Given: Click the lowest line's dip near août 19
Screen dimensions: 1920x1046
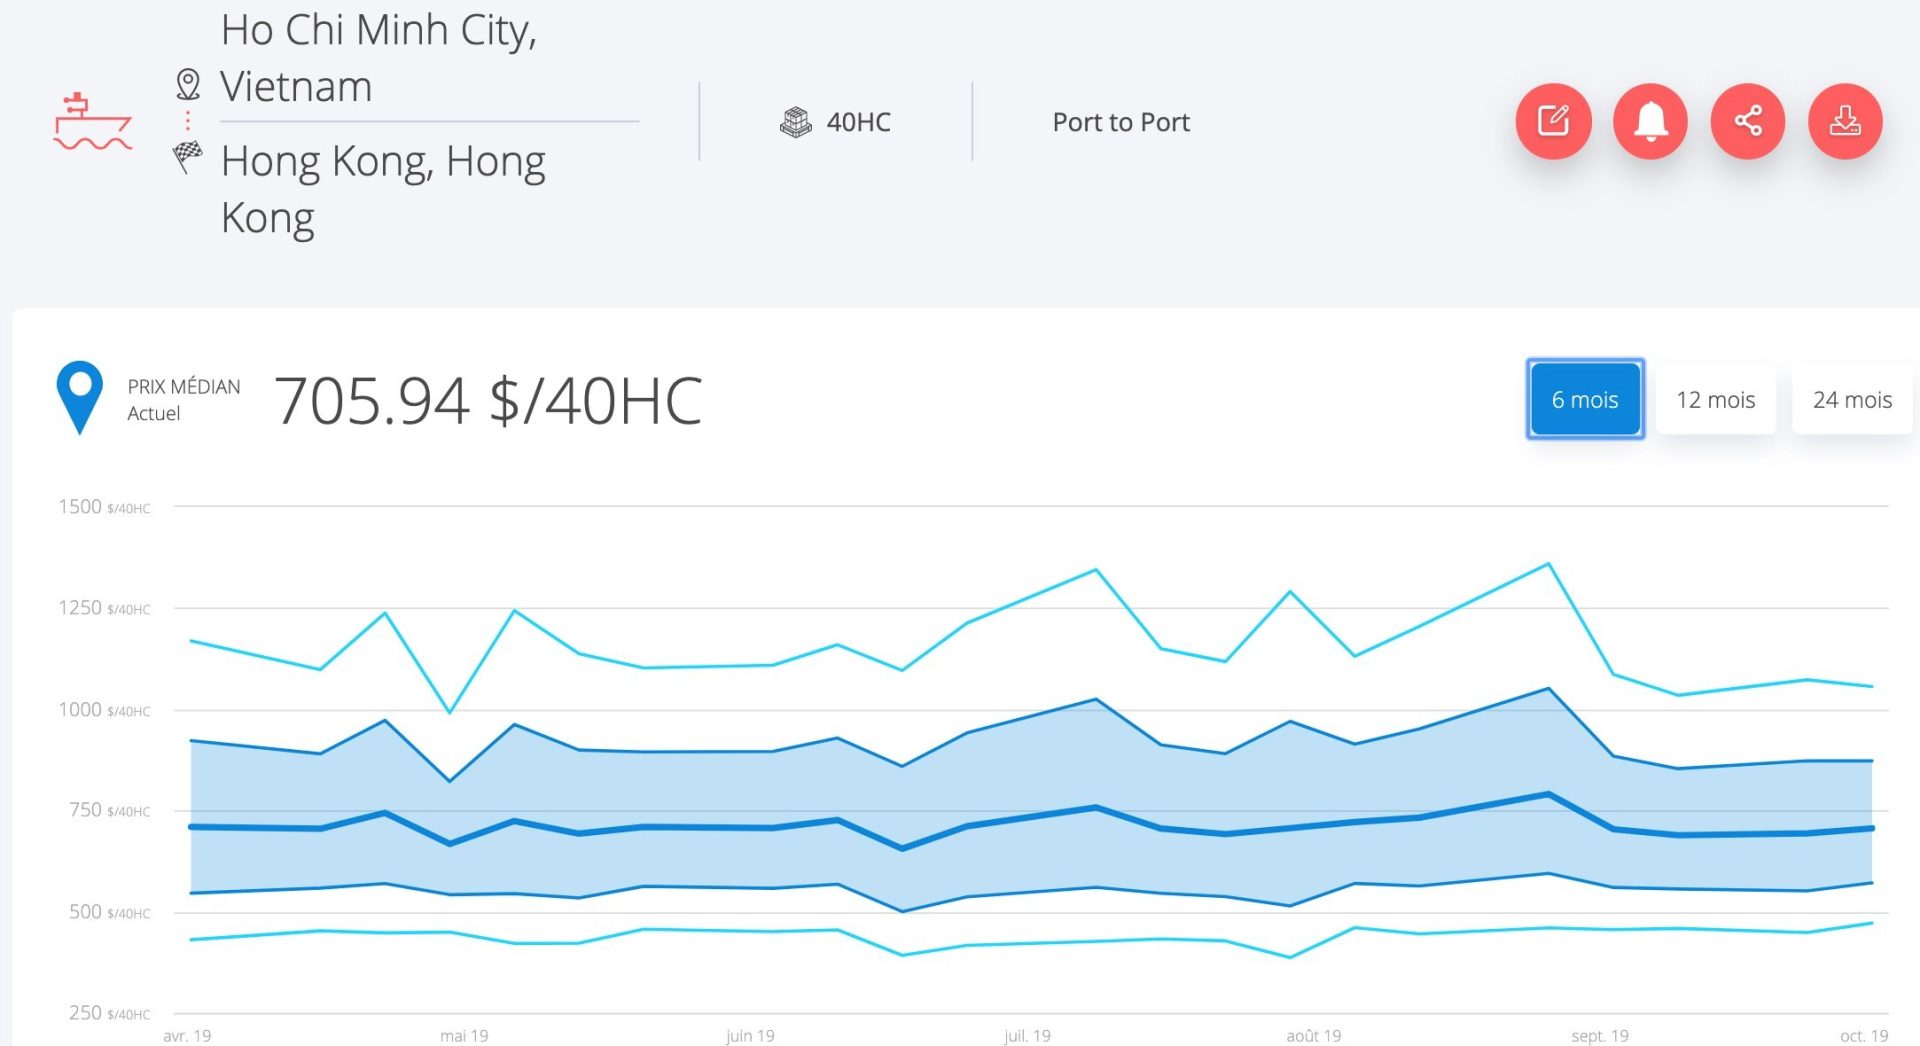Looking at the screenshot, I should [x=1290, y=957].
